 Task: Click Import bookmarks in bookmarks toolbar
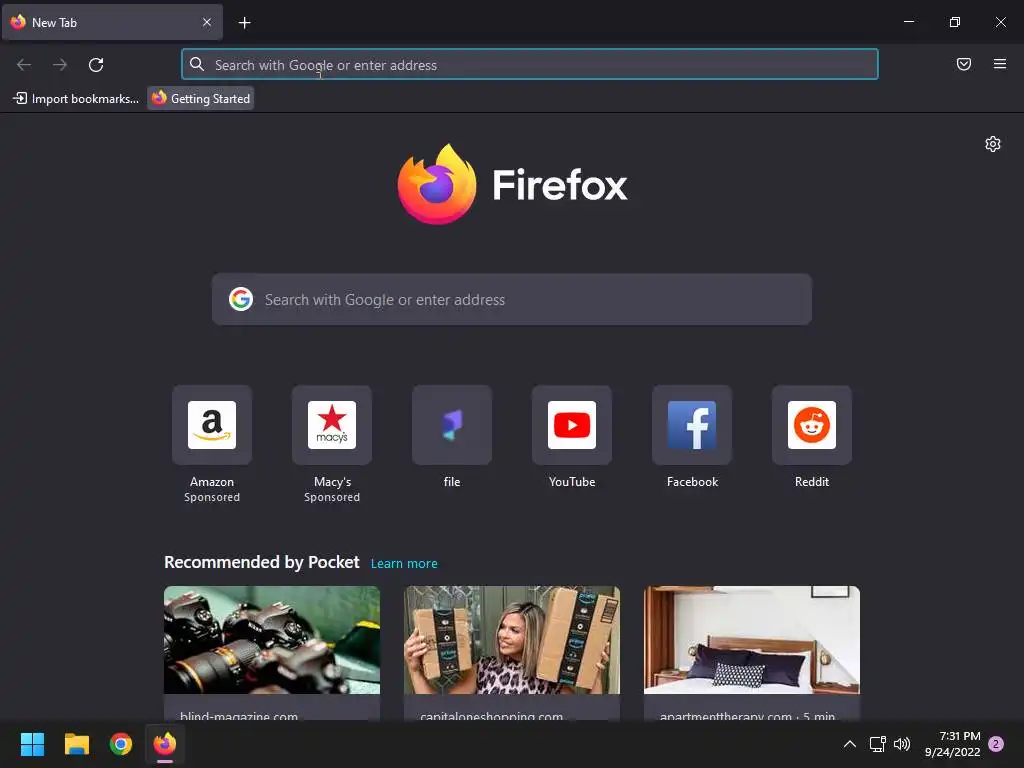pyautogui.click(x=76, y=99)
